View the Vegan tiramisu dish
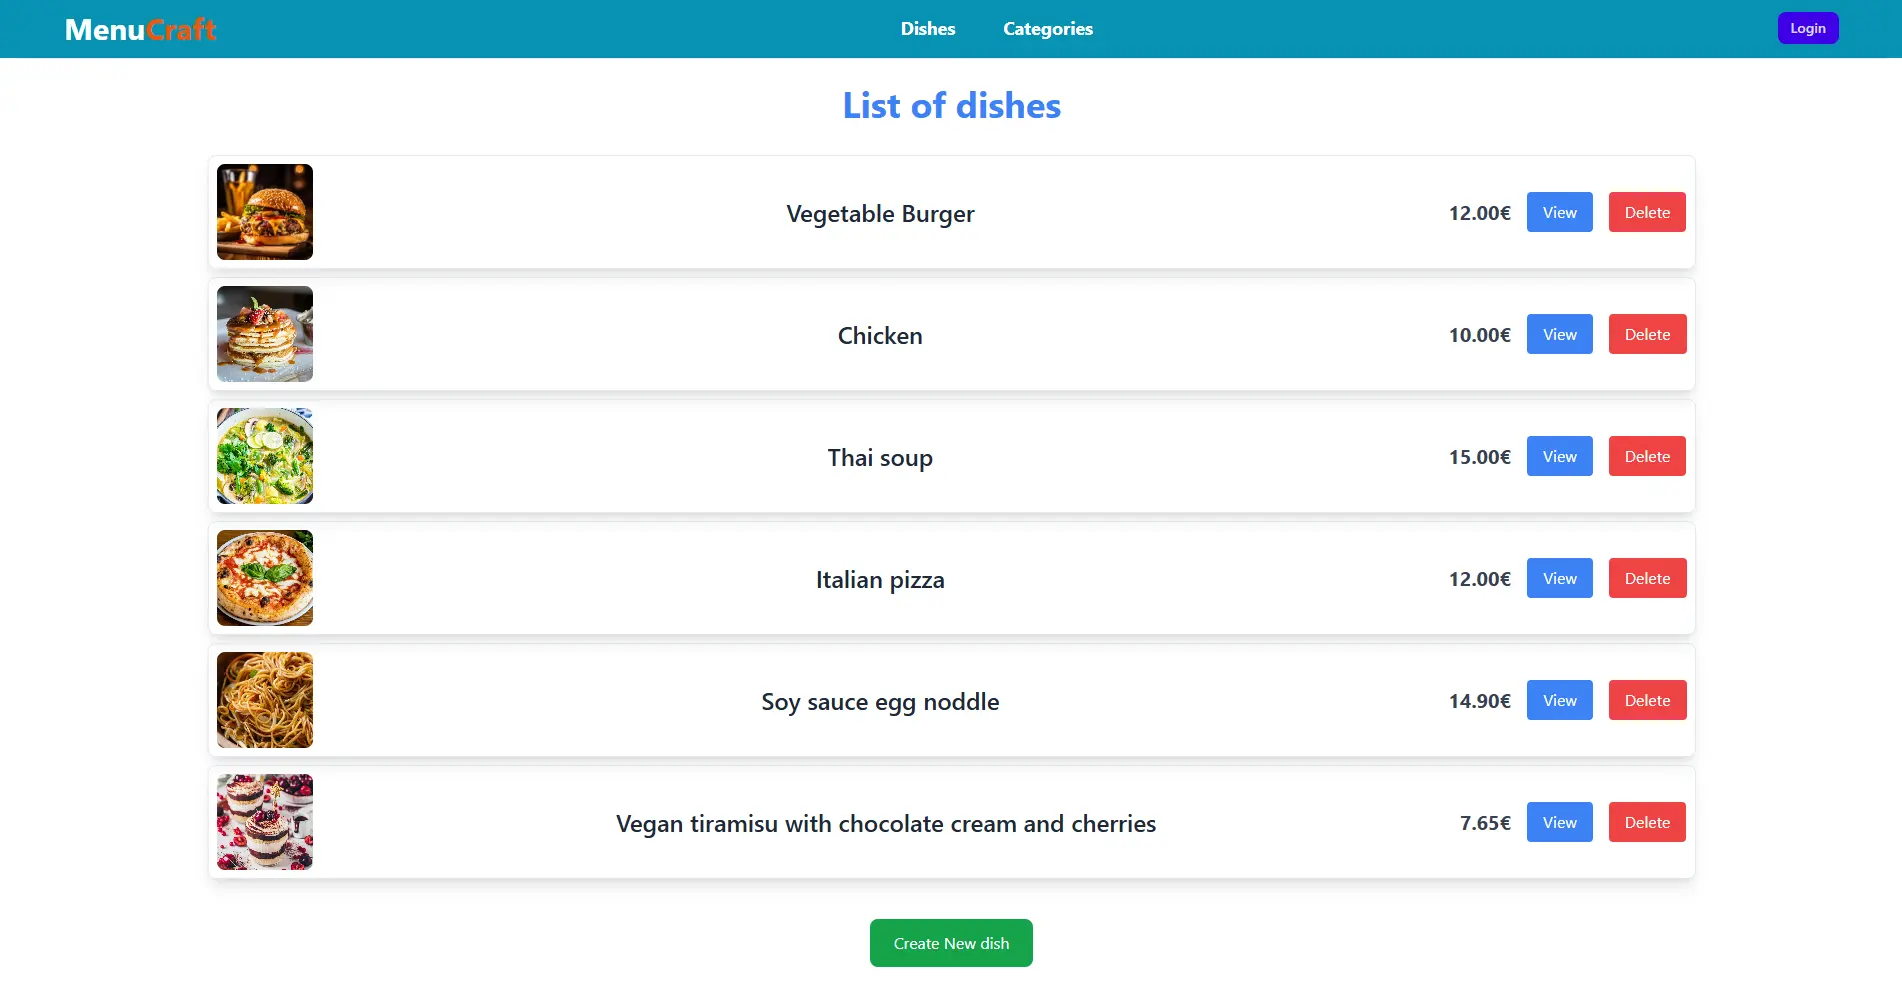The height and width of the screenshot is (990, 1902). click(x=1559, y=822)
